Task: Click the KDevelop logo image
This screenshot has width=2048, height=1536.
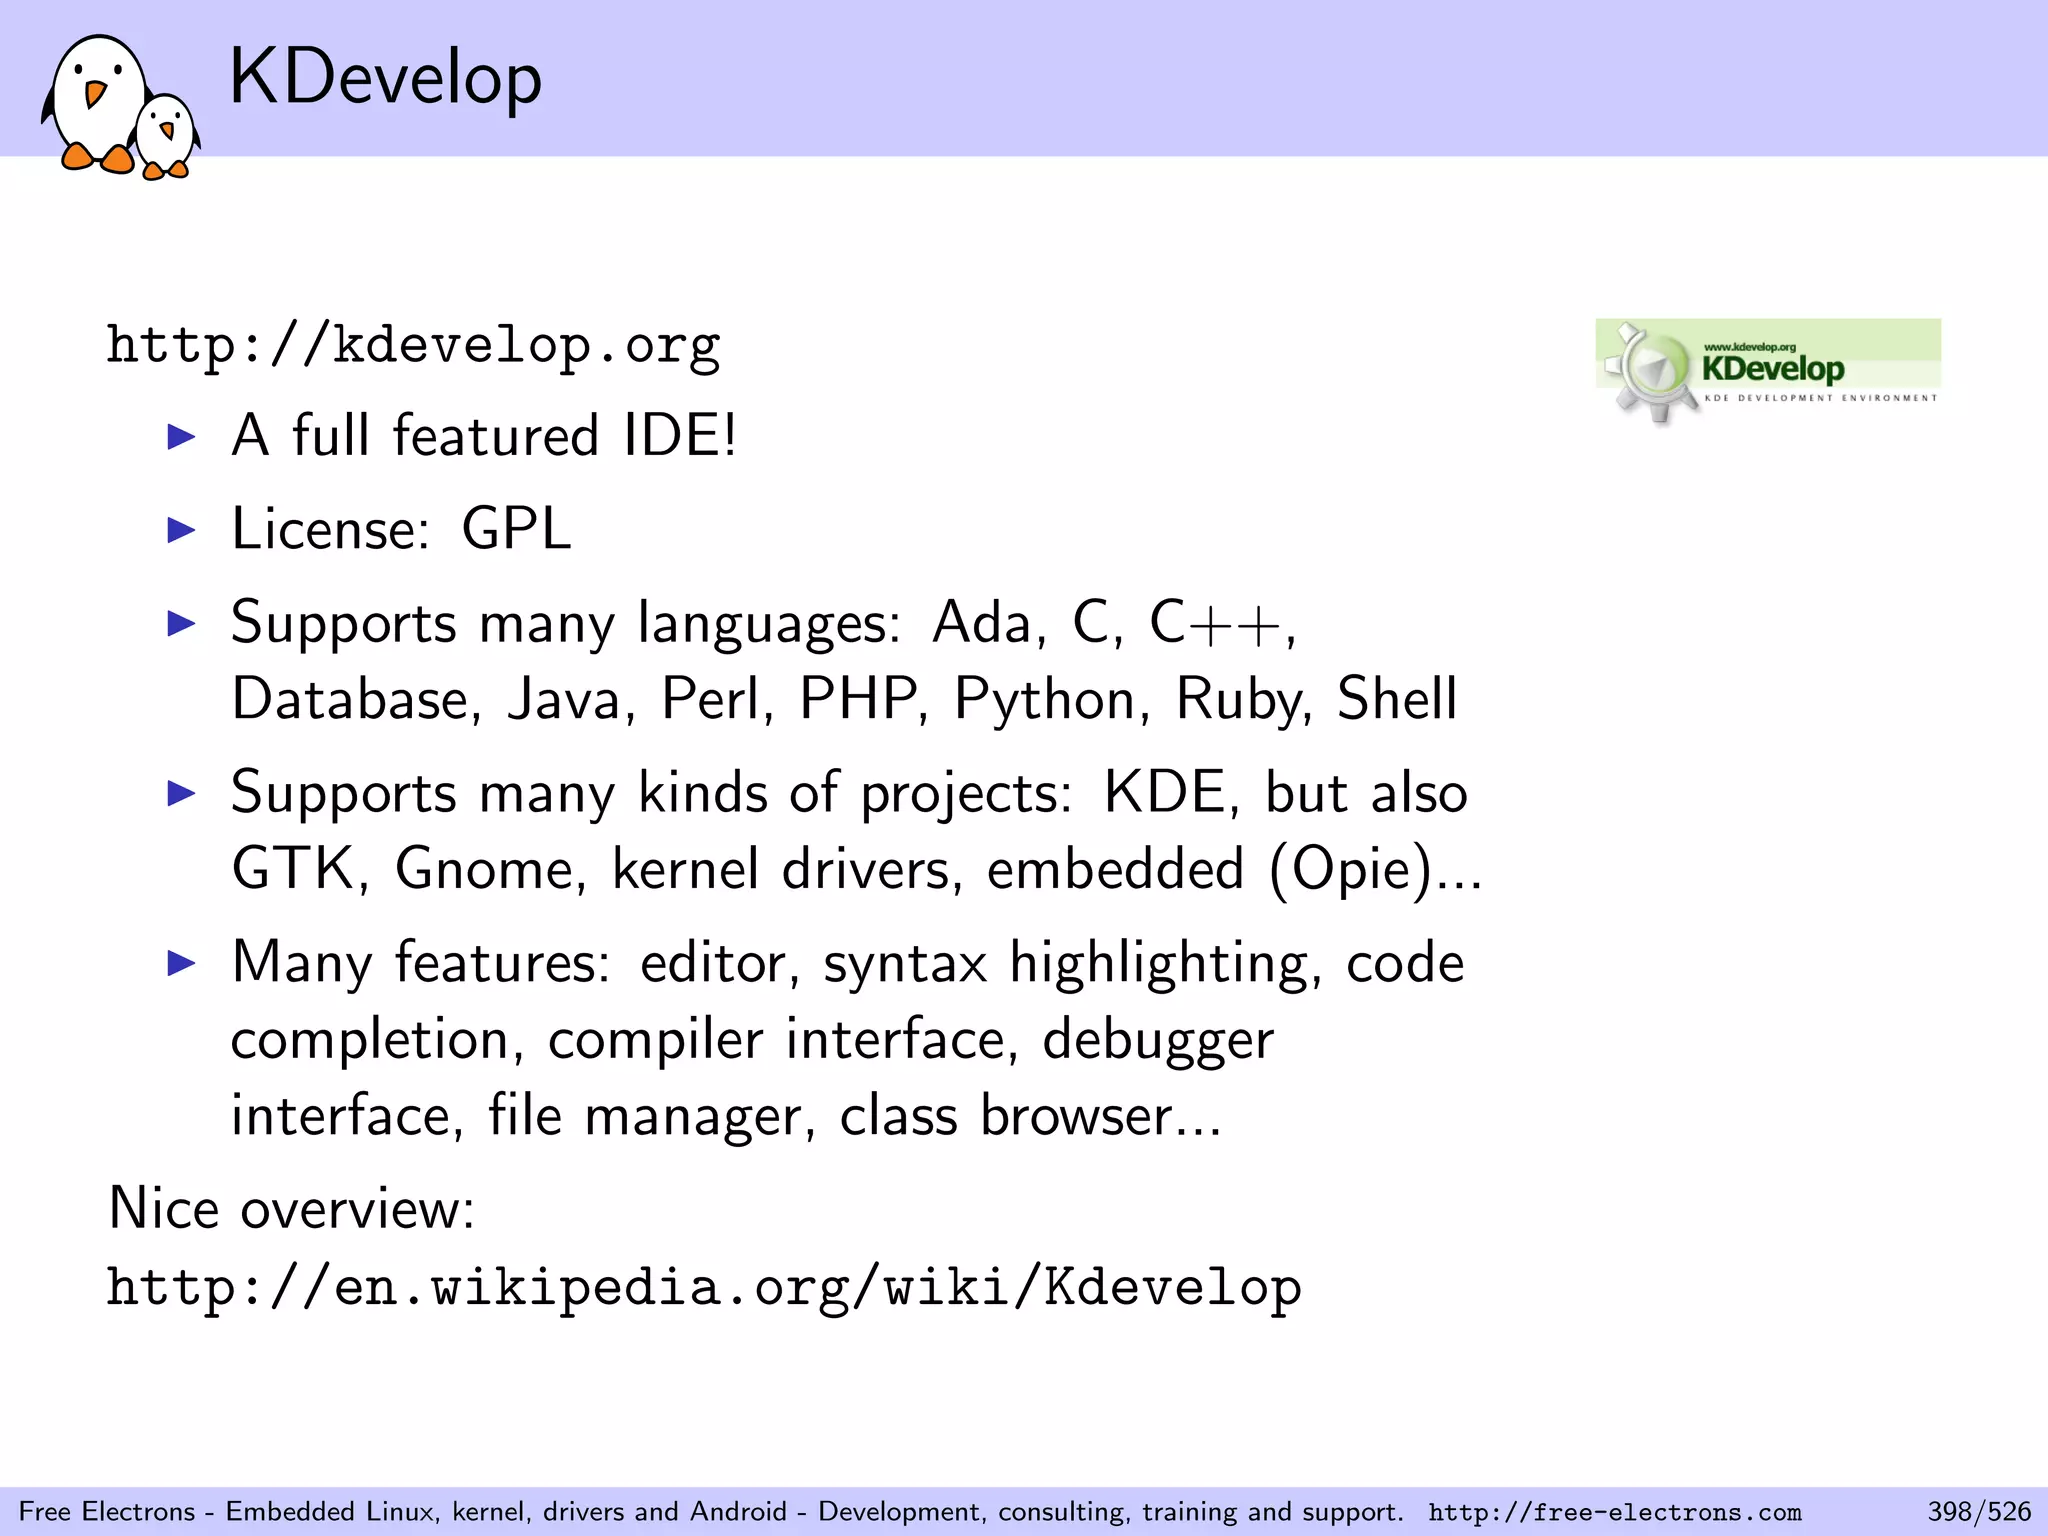Action: (1768, 371)
